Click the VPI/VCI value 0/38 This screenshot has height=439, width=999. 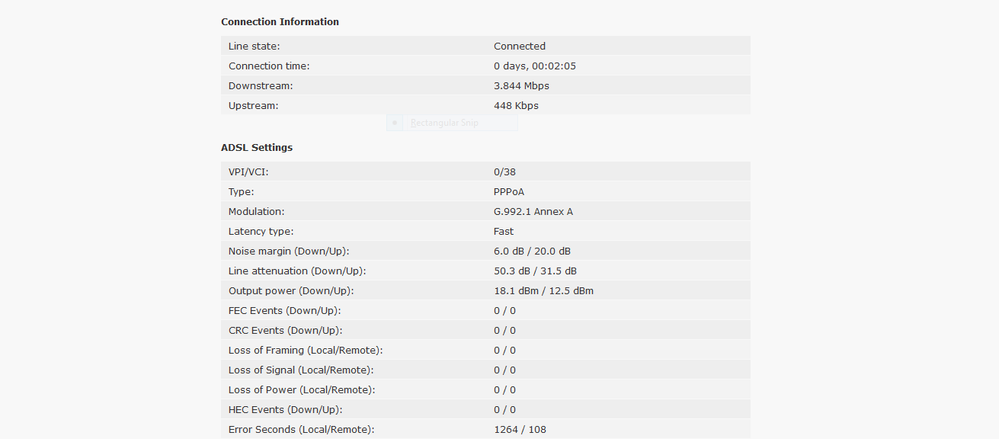coord(505,172)
